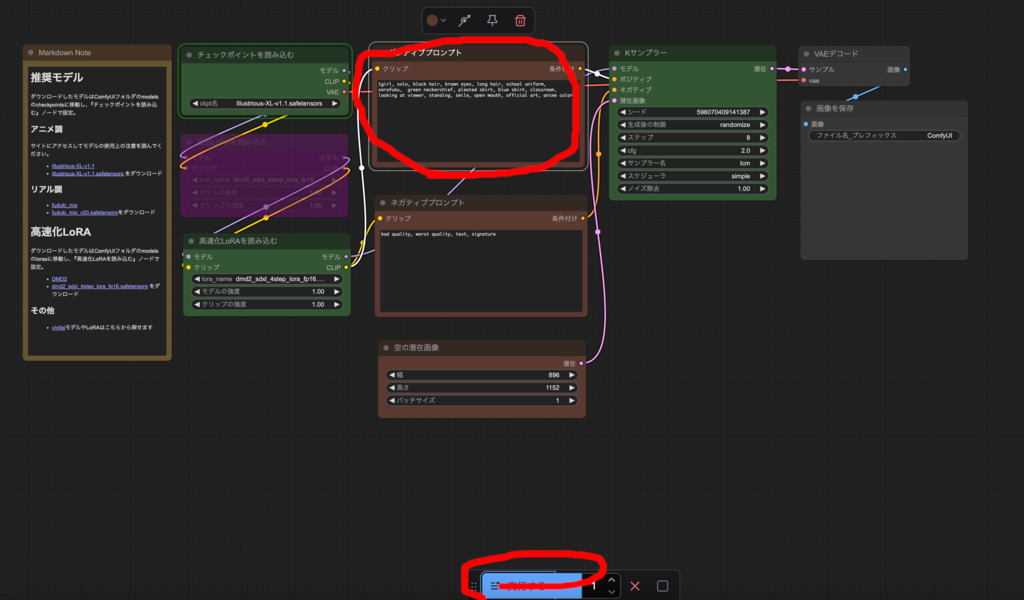The image size is (1024, 600).
Task: Decrease 高さ with its left arrow
Action: tap(392, 388)
